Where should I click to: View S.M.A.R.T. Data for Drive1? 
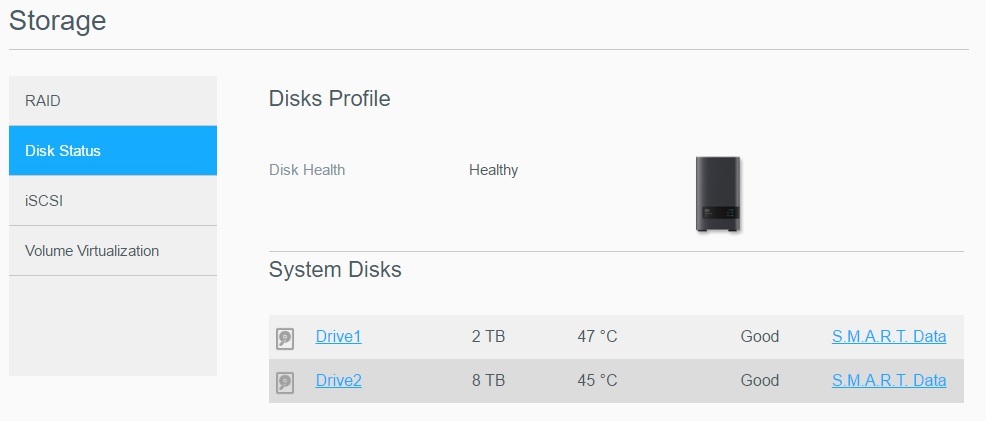coord(888,337)
